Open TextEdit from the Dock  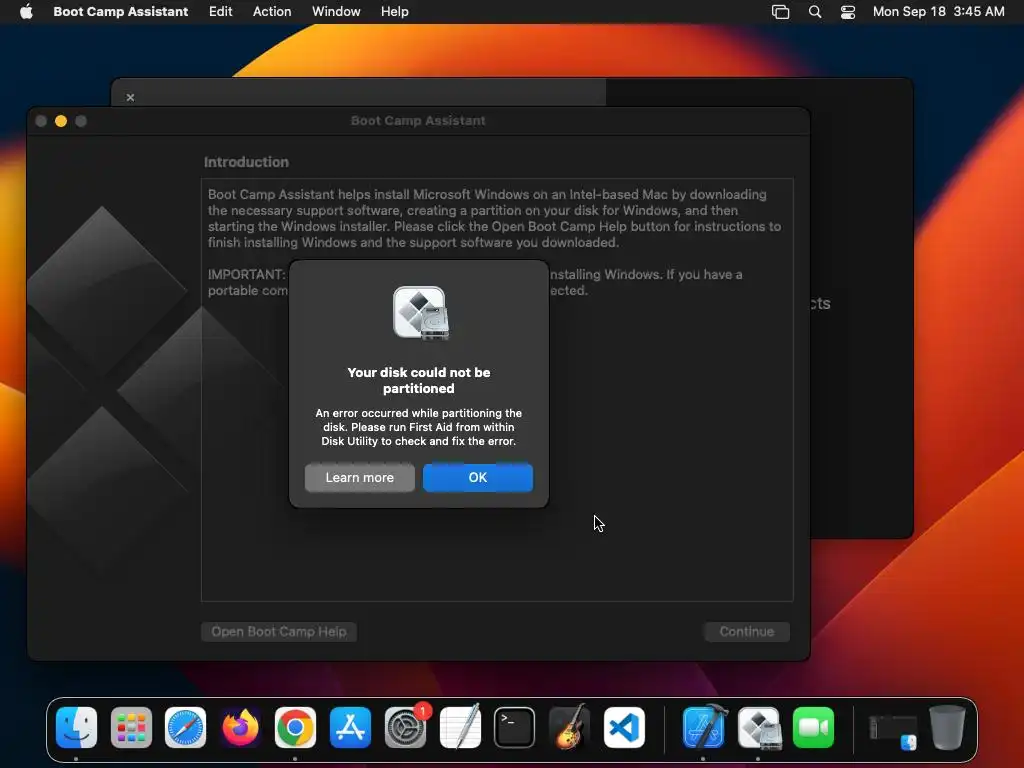[x=460, y=728]
